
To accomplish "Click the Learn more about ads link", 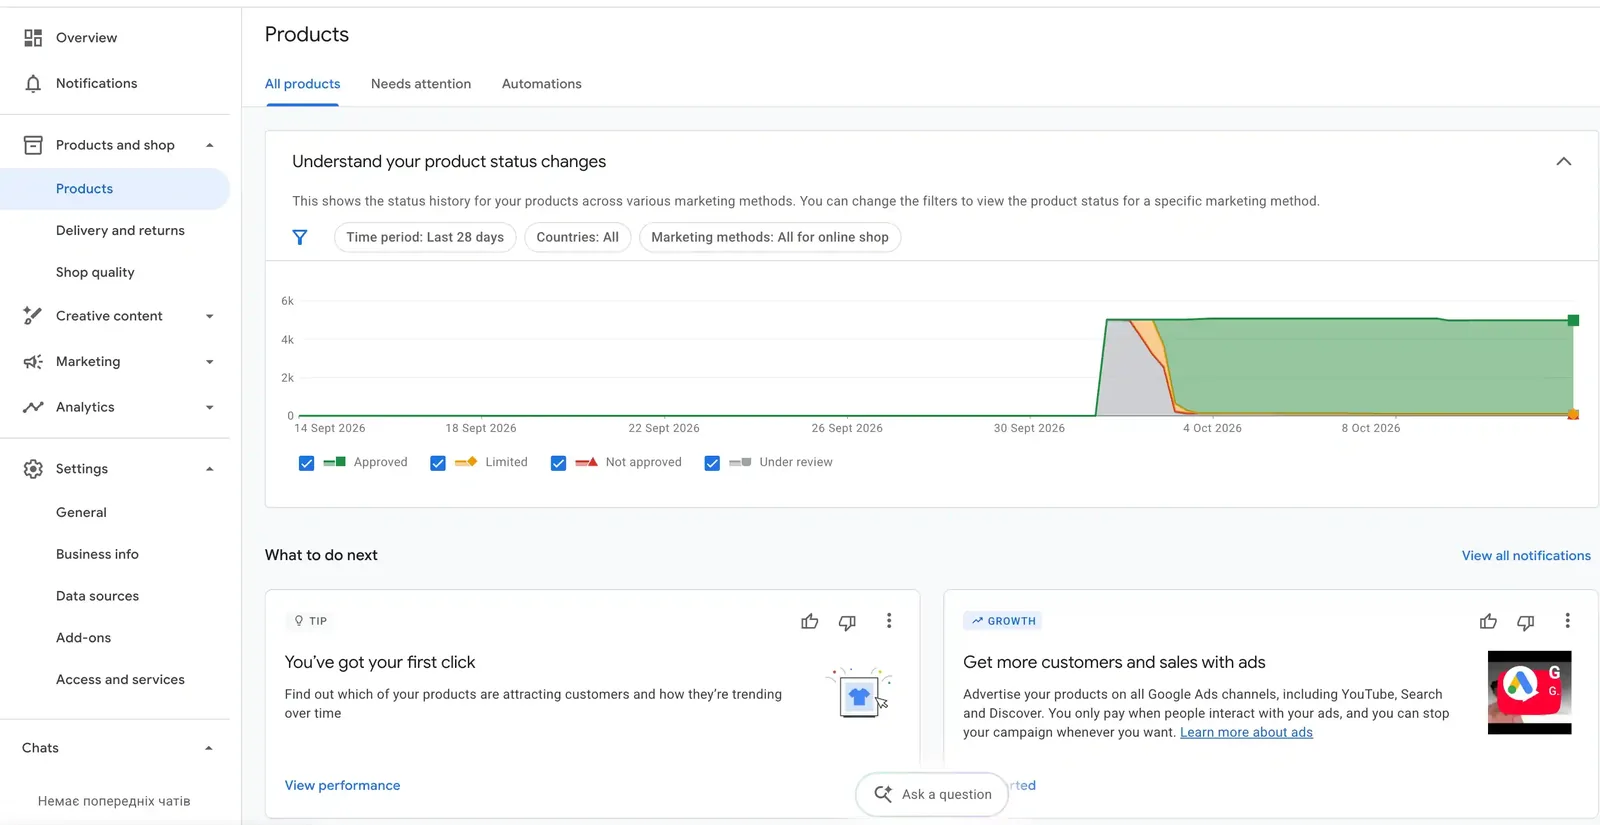I will coord(1246,733).
